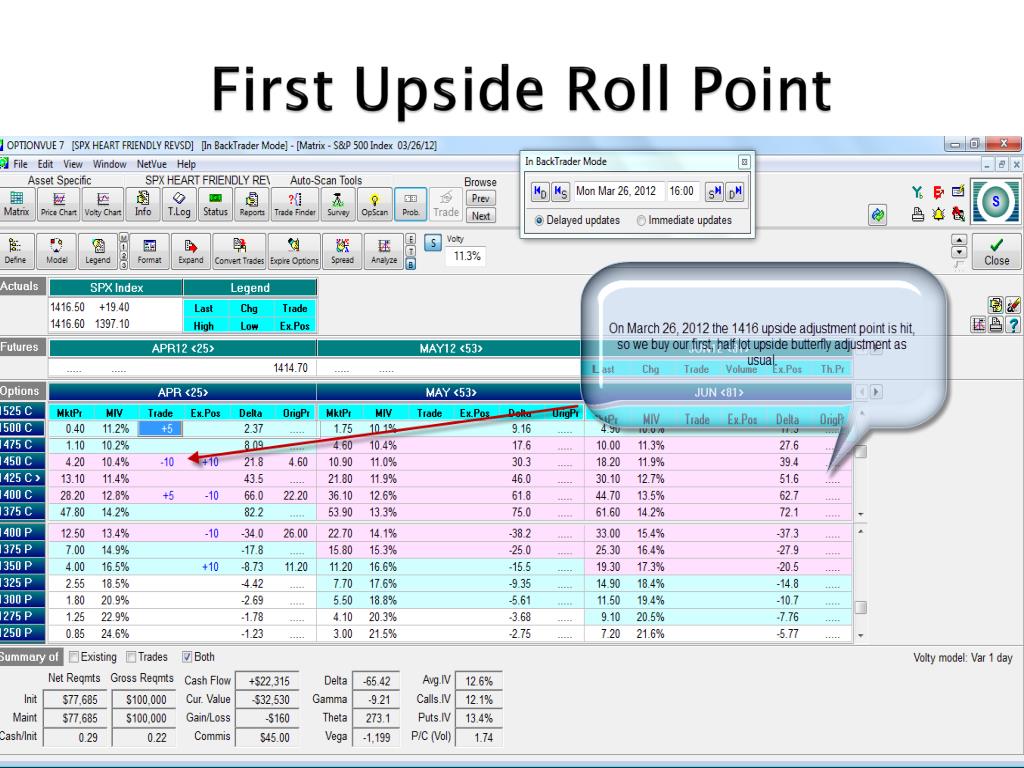Click the BackTrader time field 16:00
The width and height of the screenshot is (1024, 768).
[682, 191]
